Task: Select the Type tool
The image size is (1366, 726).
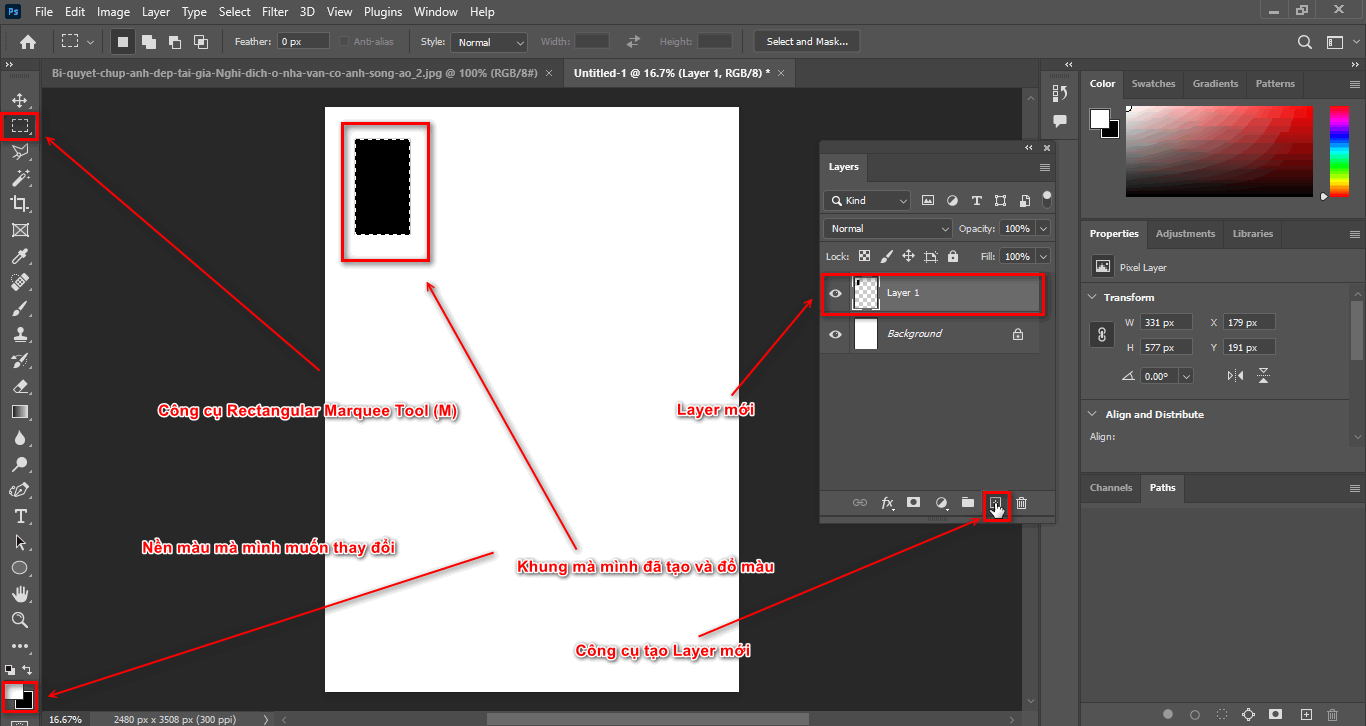Action: [20, 516]
